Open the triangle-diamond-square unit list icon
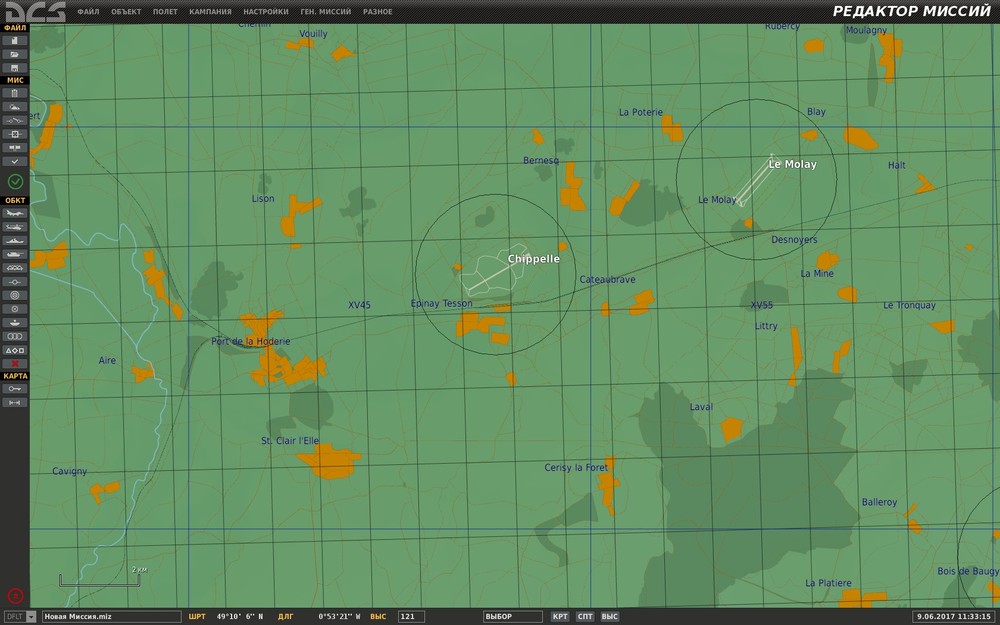Screen dimensions: 1000x625 point(15,350)
